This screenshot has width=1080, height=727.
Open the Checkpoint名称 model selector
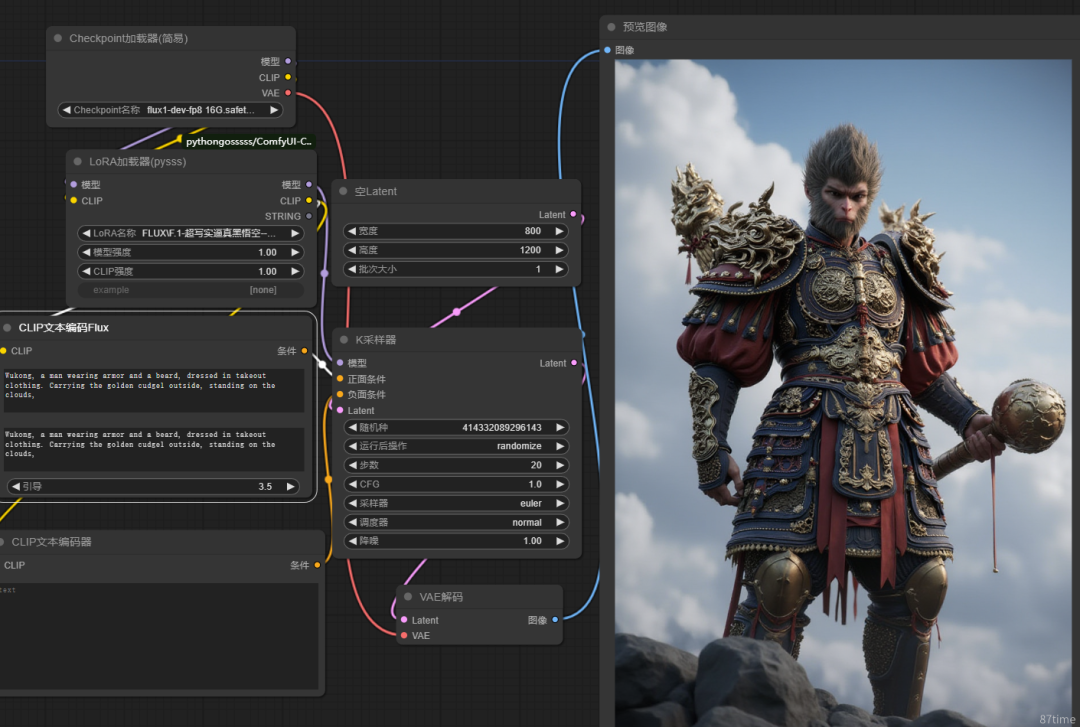[x=170, y=110]
